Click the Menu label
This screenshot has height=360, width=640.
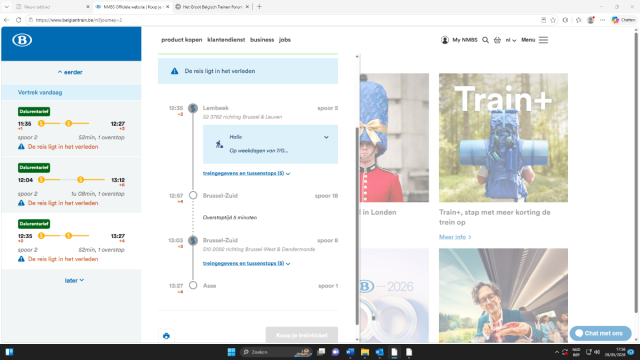528,40
